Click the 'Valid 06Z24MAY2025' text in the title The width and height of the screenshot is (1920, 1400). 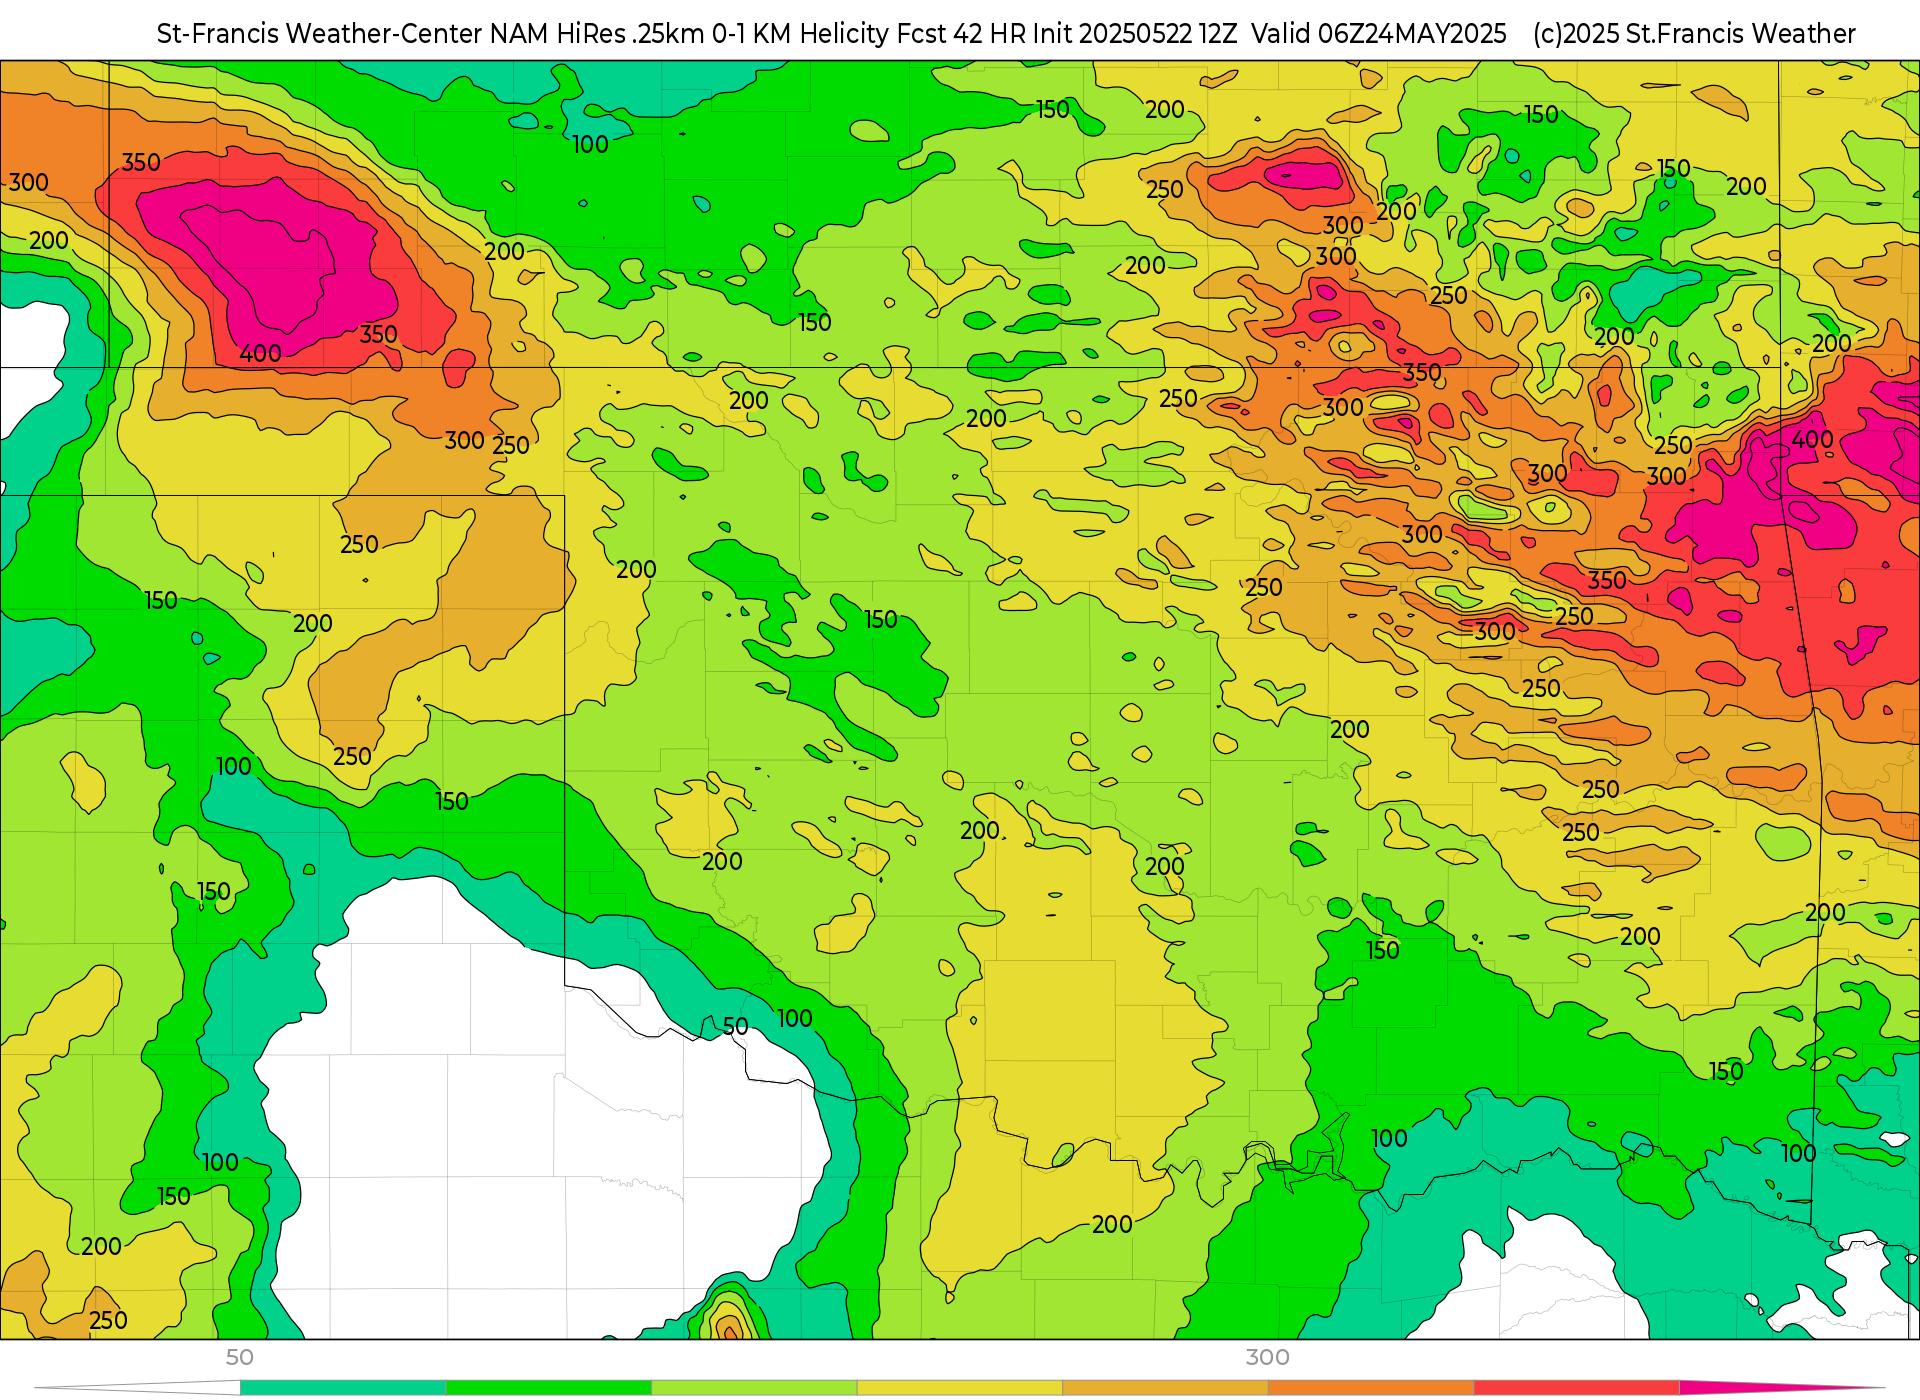pos(1379,34)
